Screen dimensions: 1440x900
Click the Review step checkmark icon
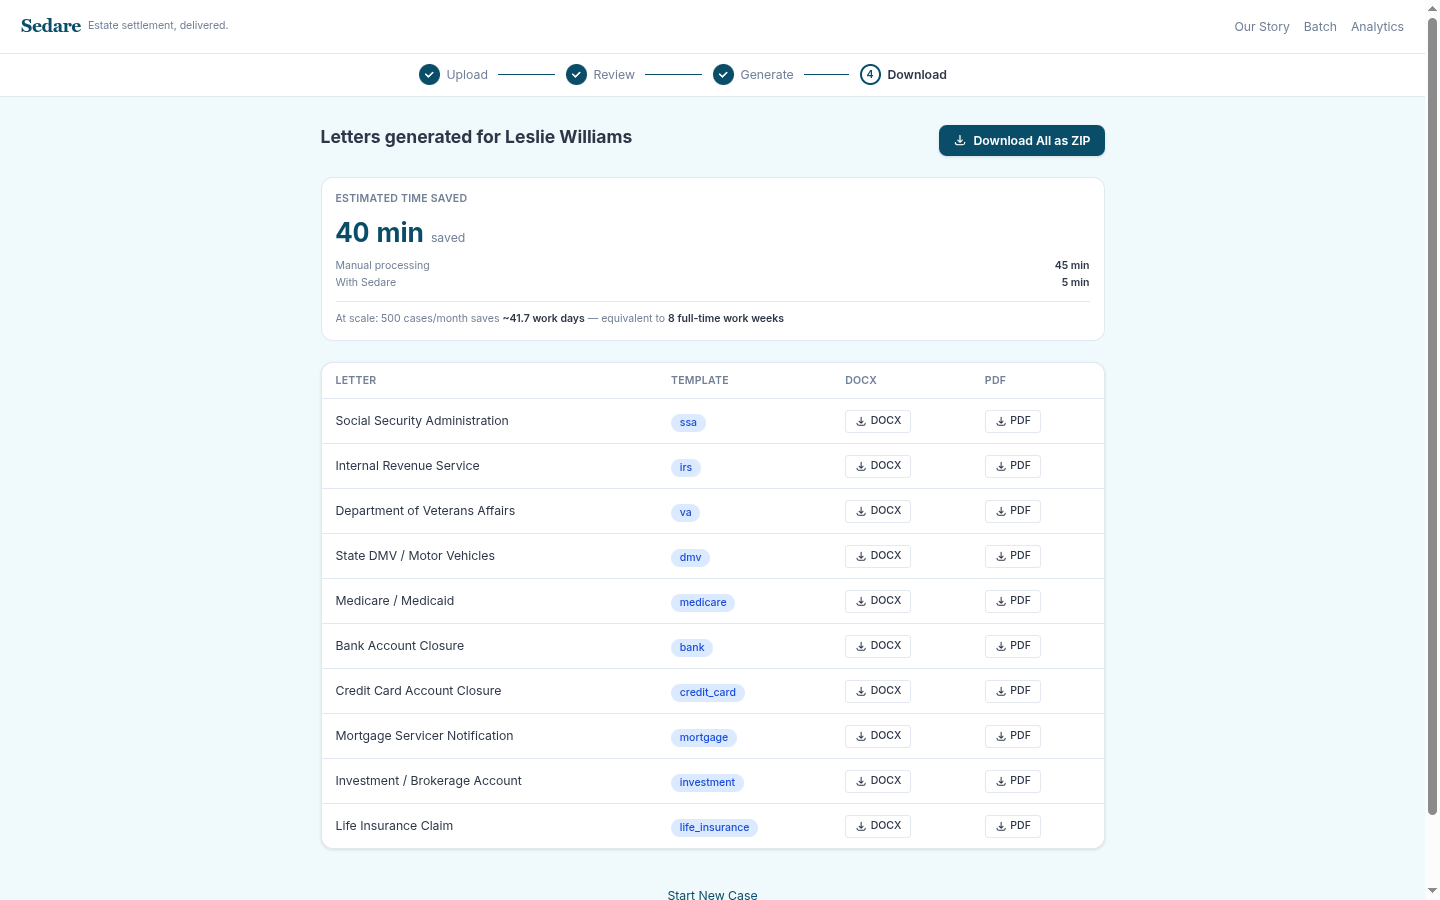point(576,75)
